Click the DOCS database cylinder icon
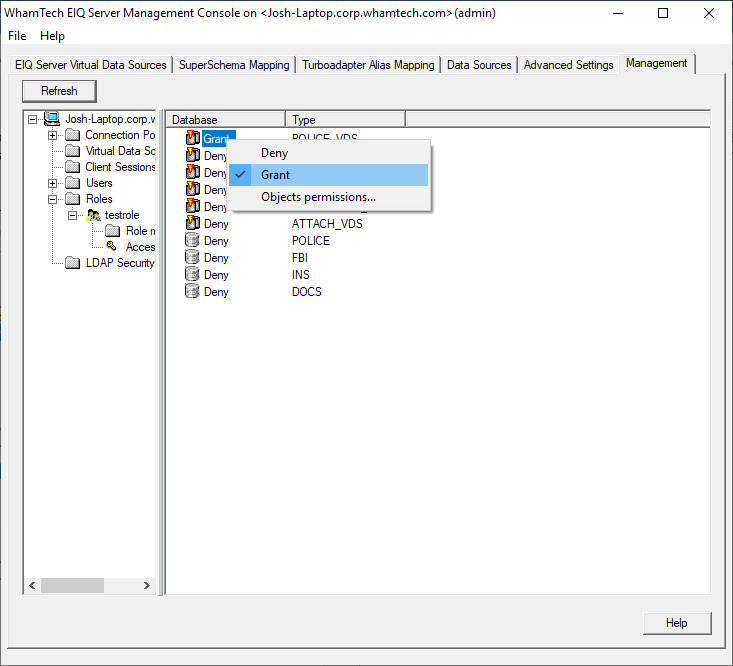 [193, 292]
